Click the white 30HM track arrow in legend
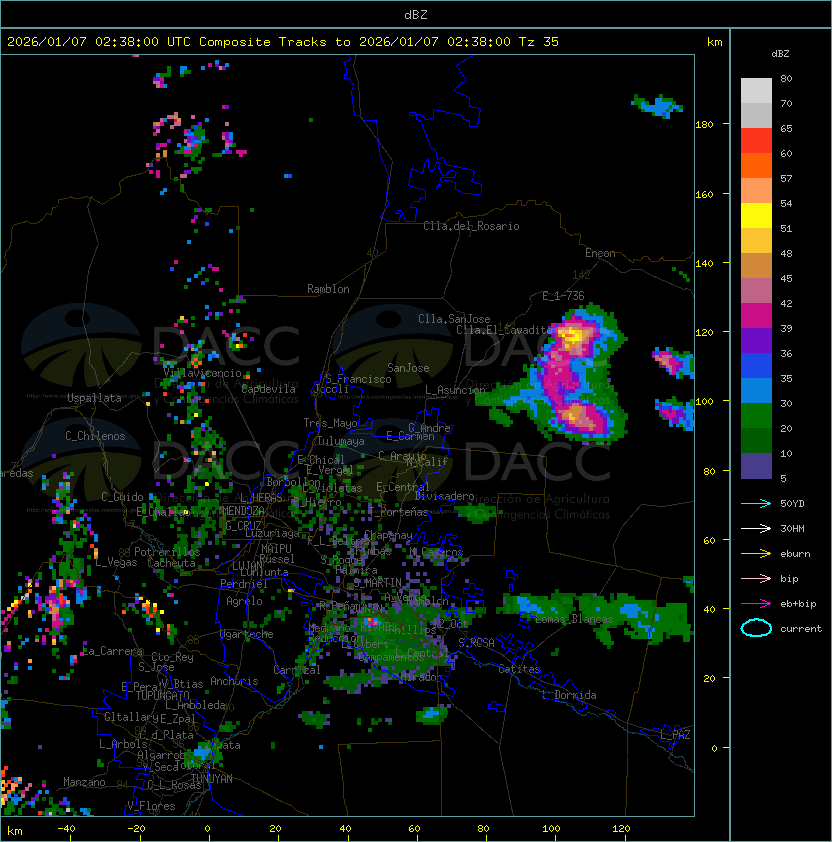Image resolution: width=832 pixels, height=842 pixels. tap(756, 528)
